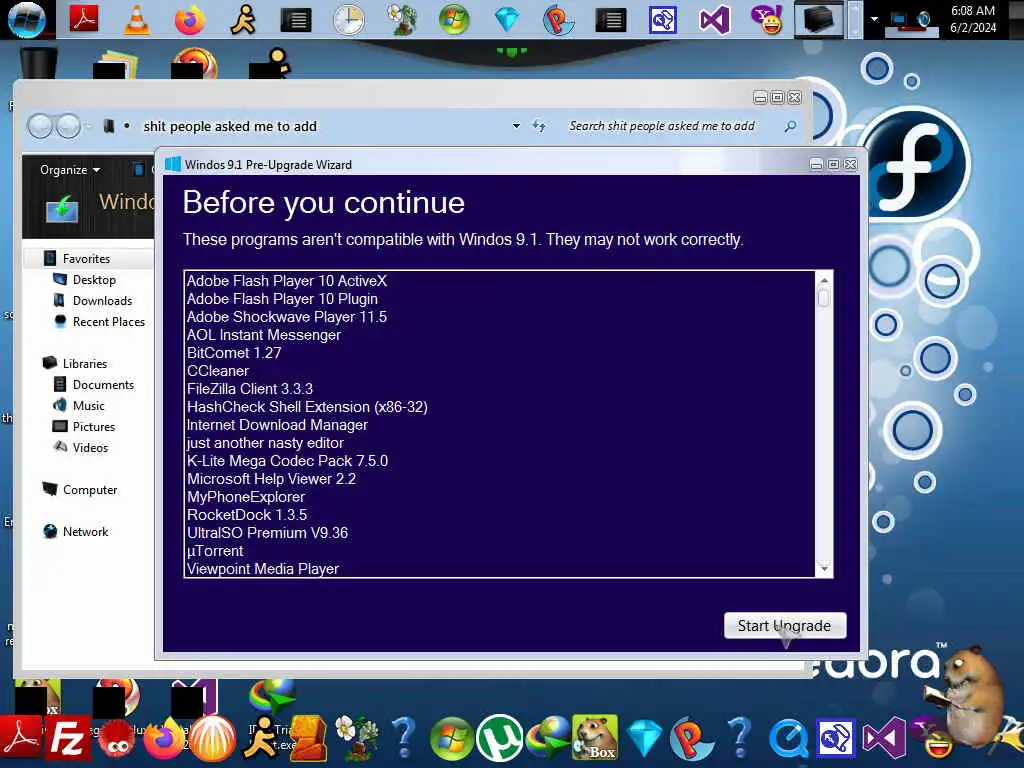Open the Organize menu in Explorer
Screen dimensions: 1024x768
click(70, 170)
